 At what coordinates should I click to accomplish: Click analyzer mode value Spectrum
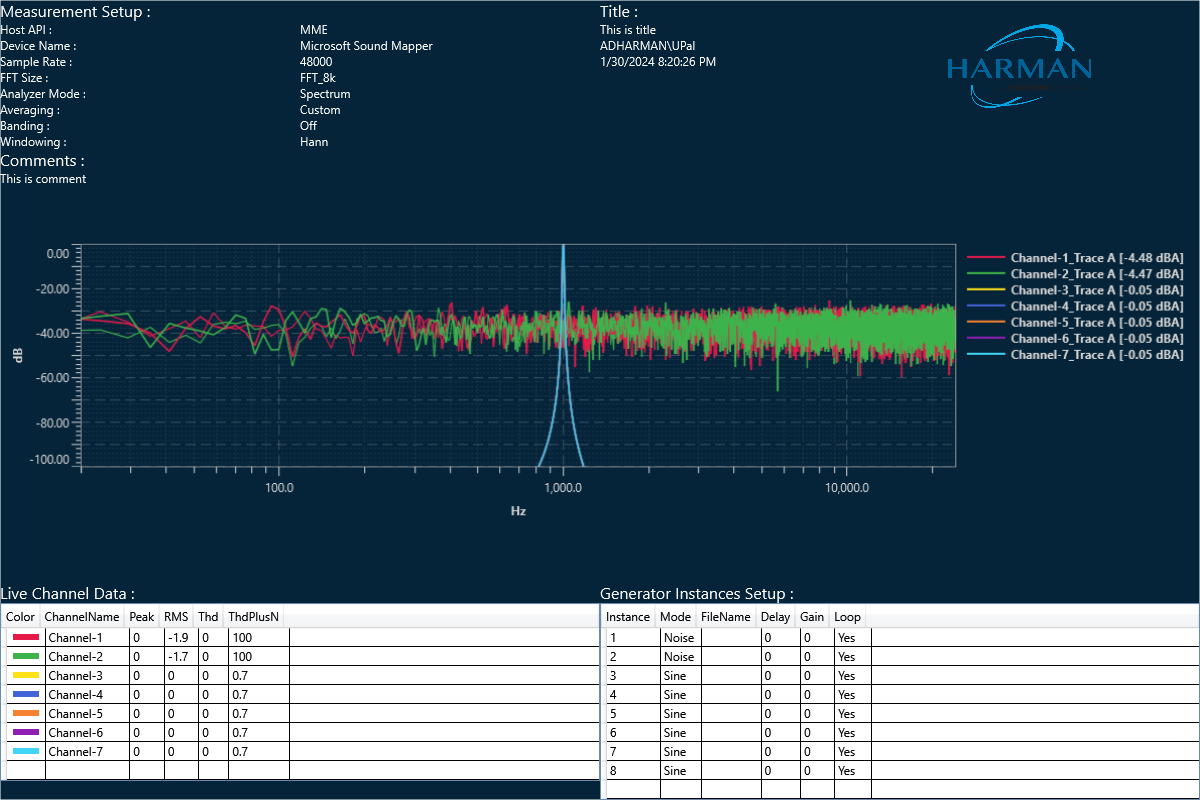[x=325, y=94]
